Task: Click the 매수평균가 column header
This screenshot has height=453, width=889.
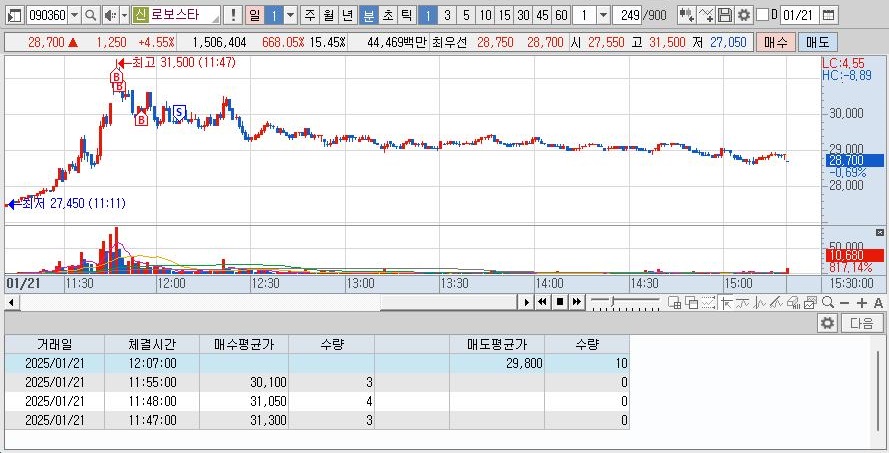Action: [244, 344]
